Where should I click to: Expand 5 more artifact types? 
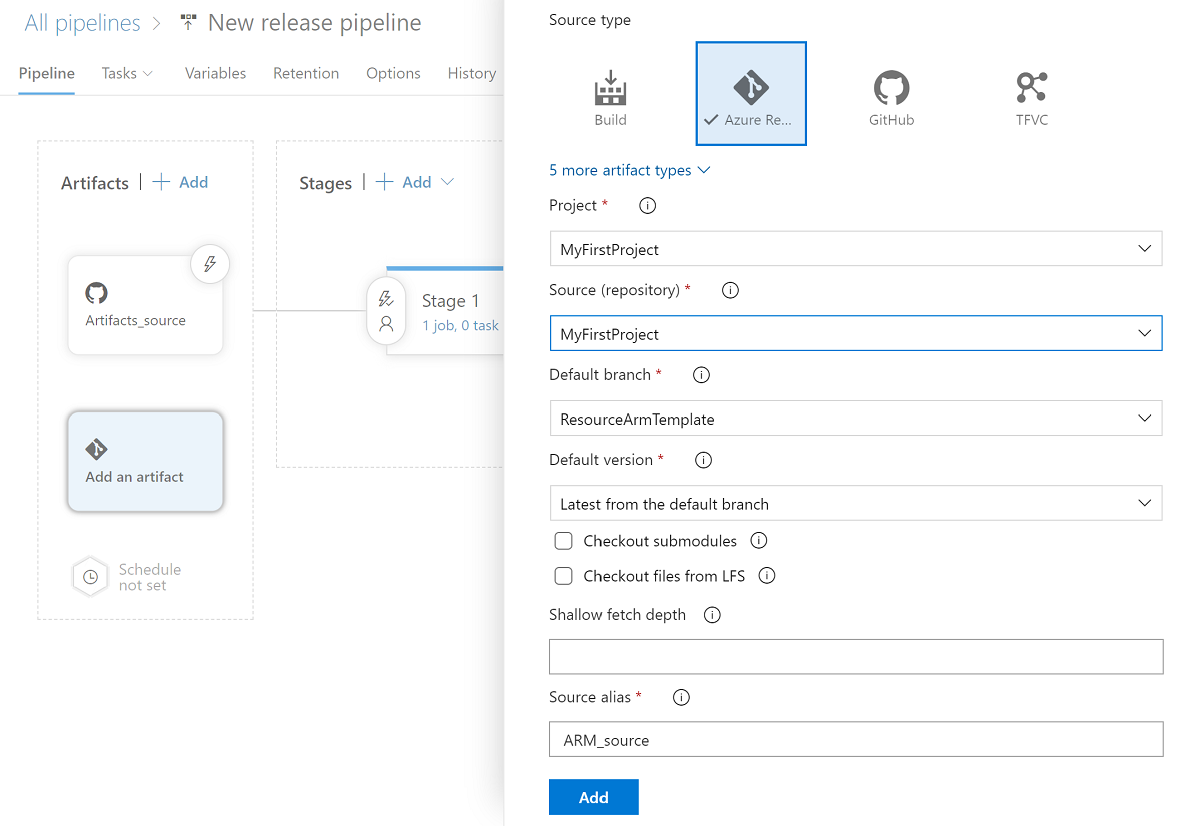[x=629, y=170]
